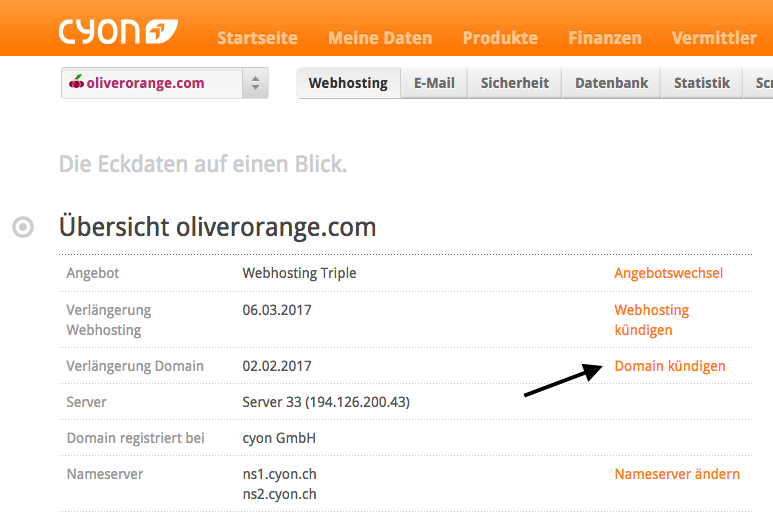The width and height of the screenshot is (773, 517).
Task: Open the Datenbank tab
Action: point(611,83)
